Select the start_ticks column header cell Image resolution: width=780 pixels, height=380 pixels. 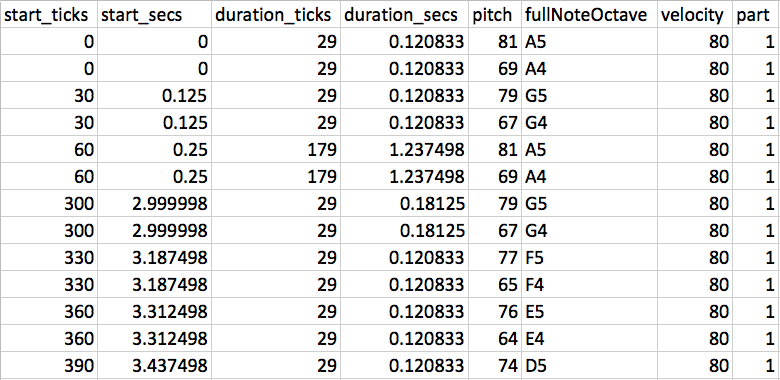49,14
